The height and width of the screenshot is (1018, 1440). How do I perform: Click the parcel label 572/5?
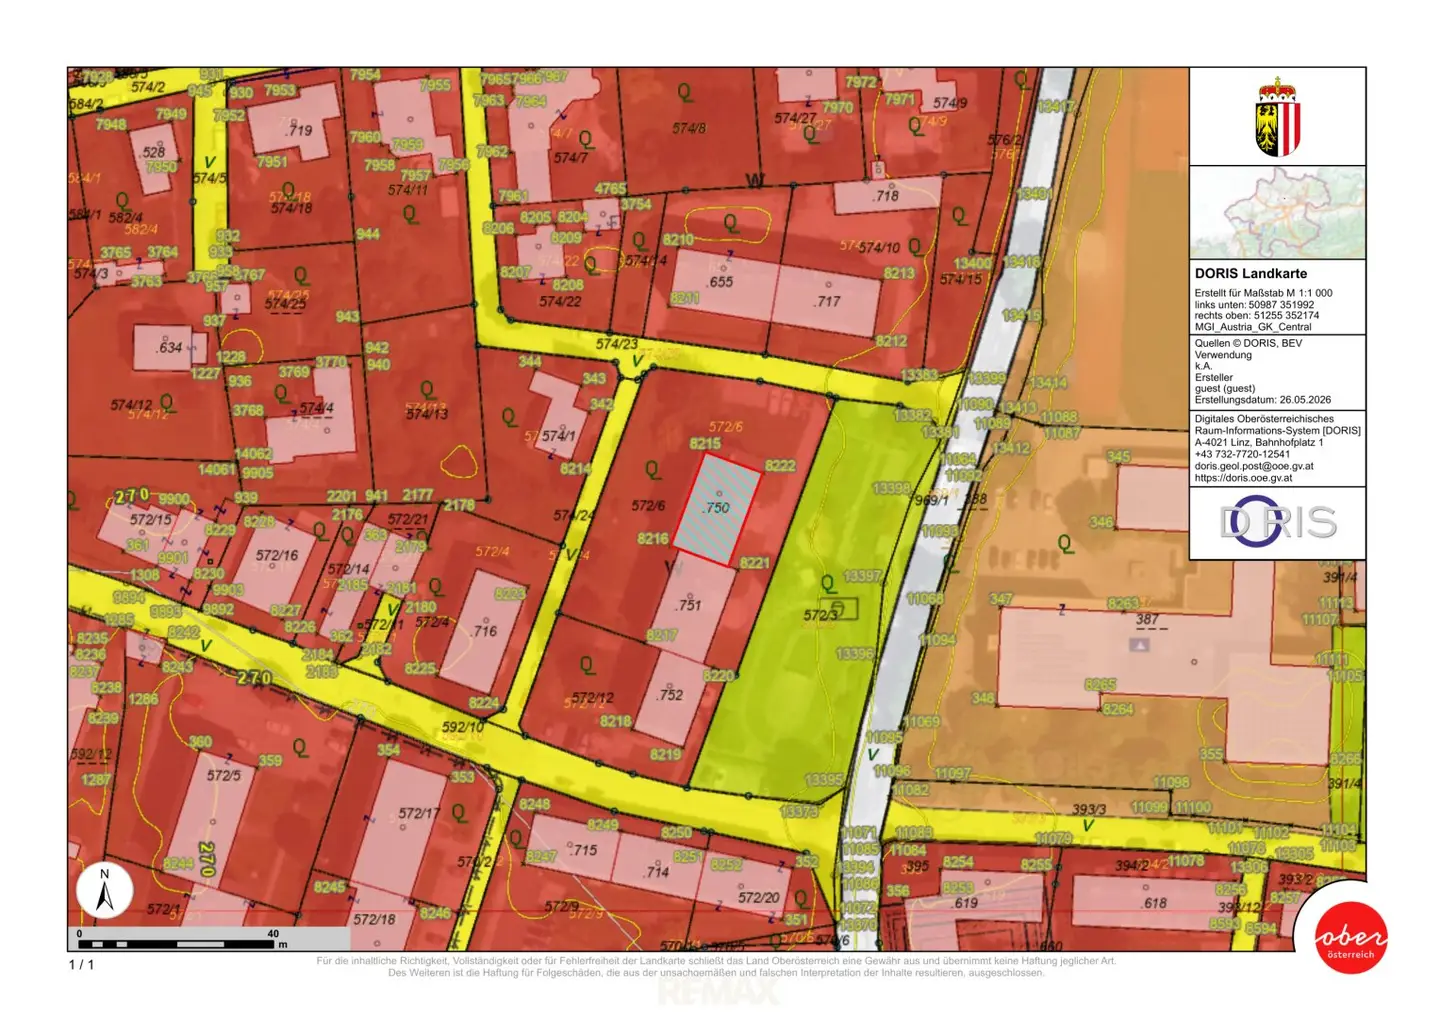coord(224,775)
